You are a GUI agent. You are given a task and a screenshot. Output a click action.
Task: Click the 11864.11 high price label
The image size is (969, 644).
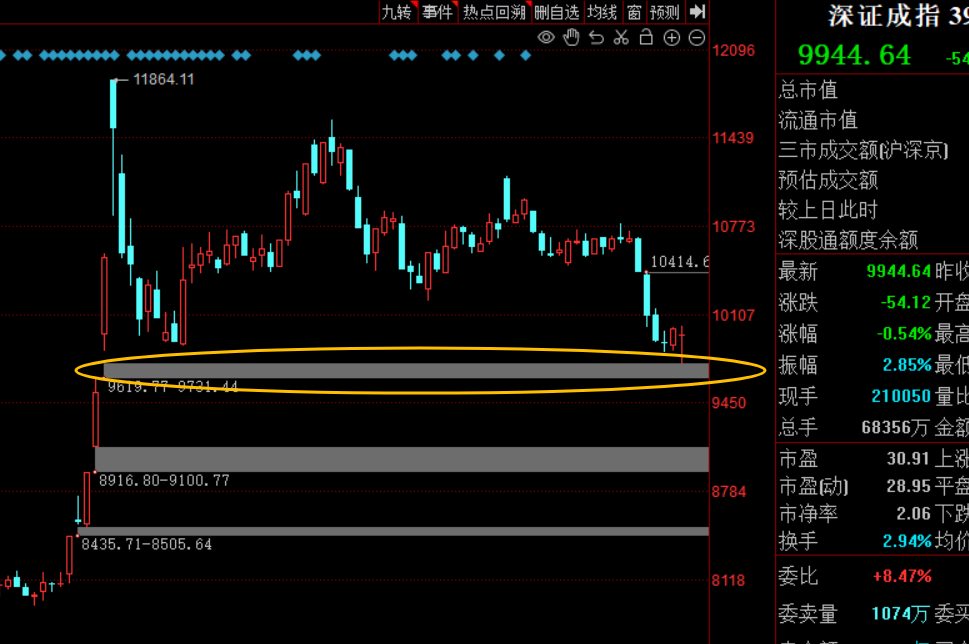pos(163,79)
